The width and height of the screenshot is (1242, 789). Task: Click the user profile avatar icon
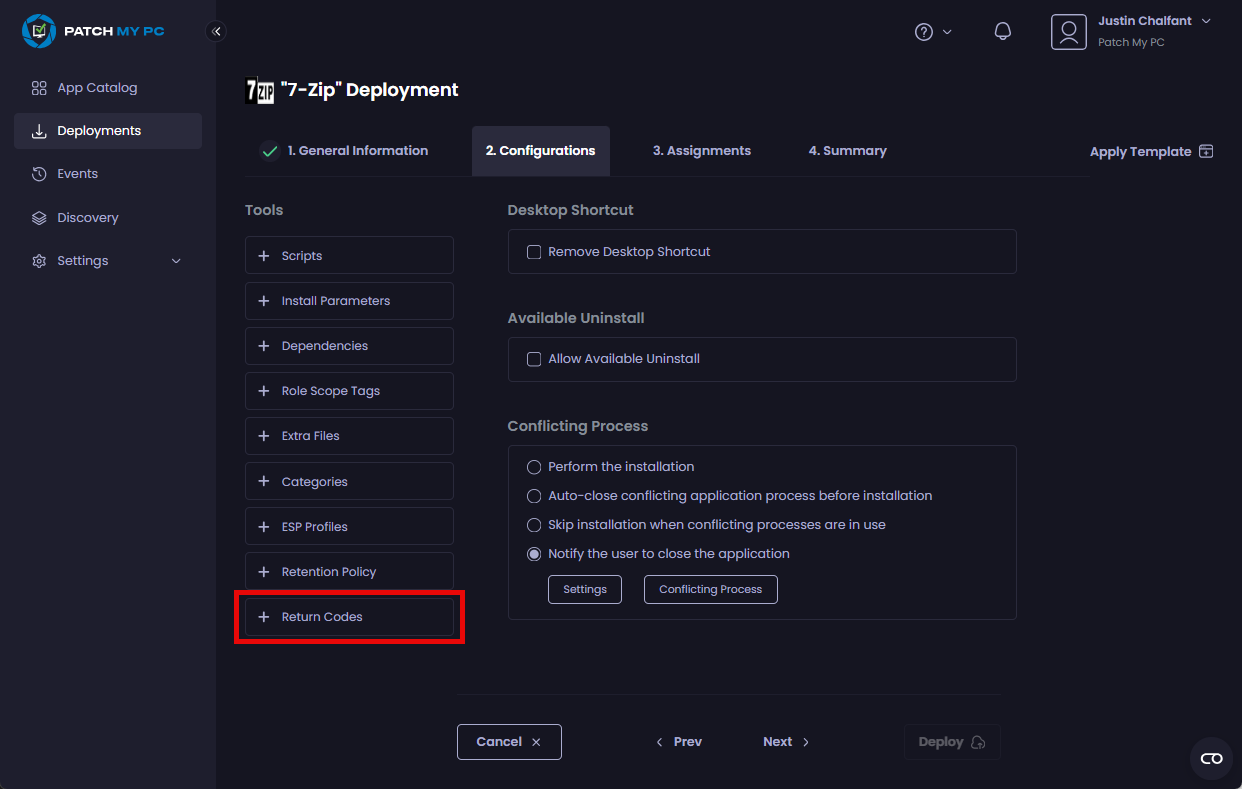[1068, 32]
